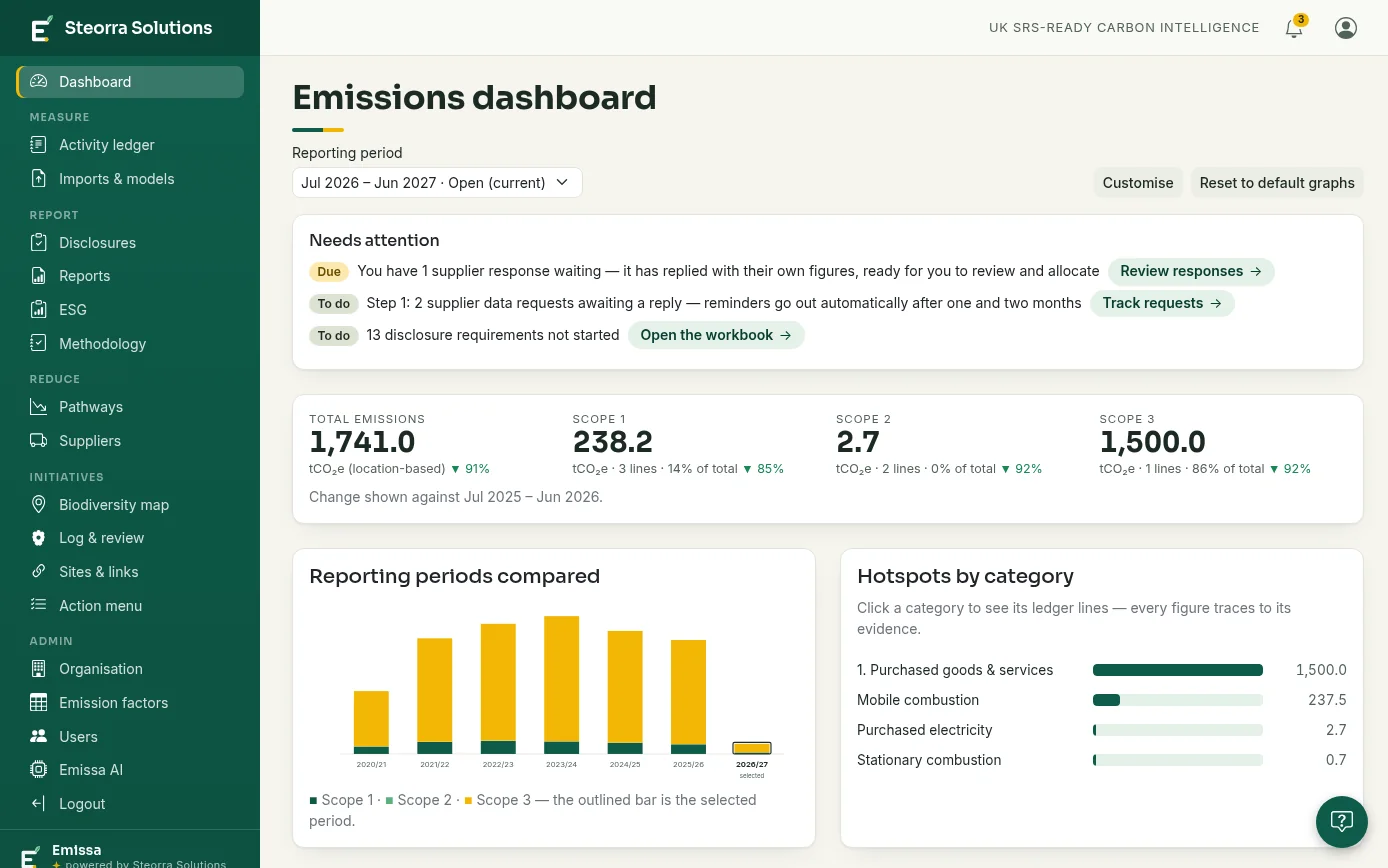The width and height of the screenshot is (1388, 868).
Task: Open the user account profile icon
Action: [x=1346, y=28]
